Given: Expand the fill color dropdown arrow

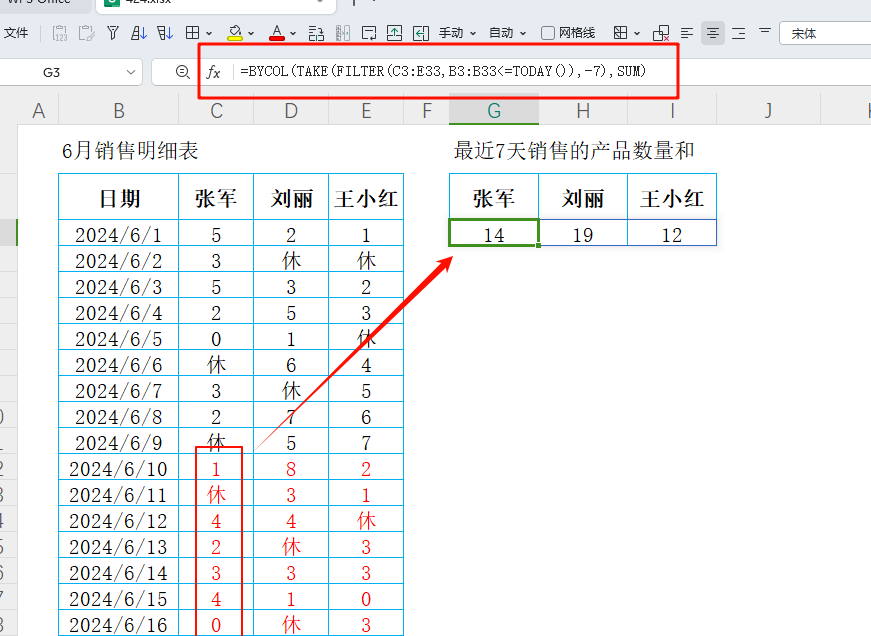Looking at the screenshot, I should click(251, 34).
